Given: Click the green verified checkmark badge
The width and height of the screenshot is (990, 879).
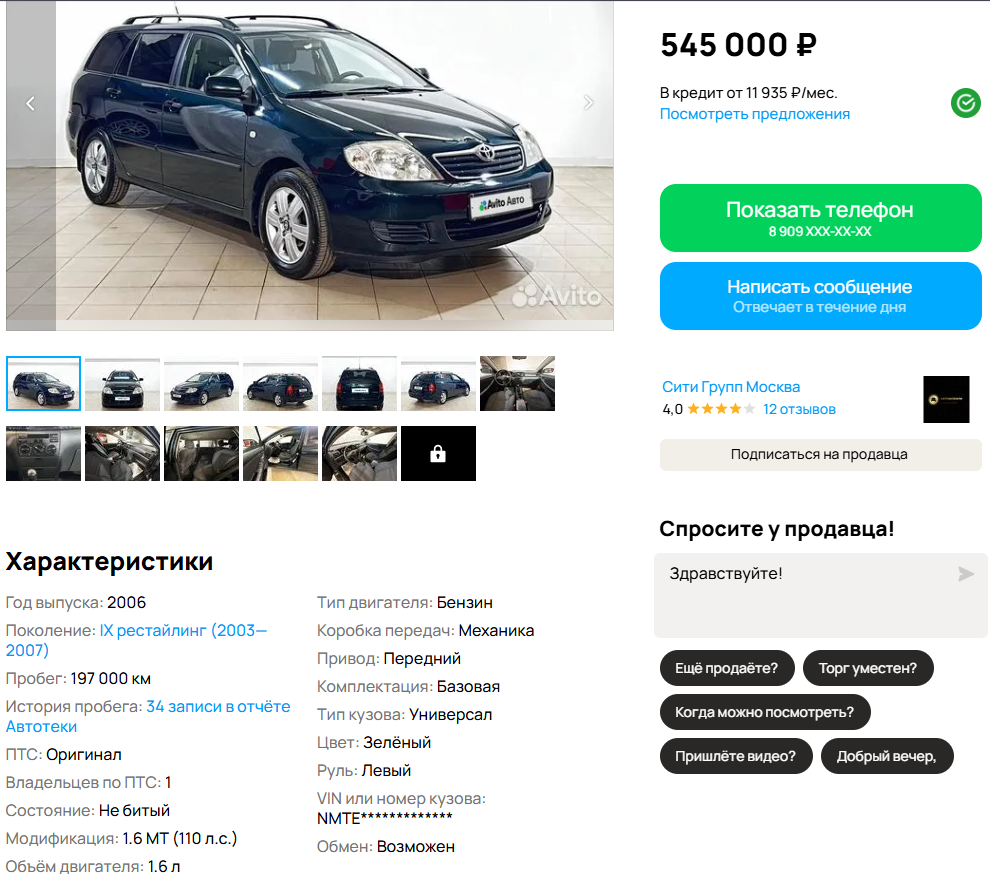Looking at the screenshot, I should click(965, 103).
